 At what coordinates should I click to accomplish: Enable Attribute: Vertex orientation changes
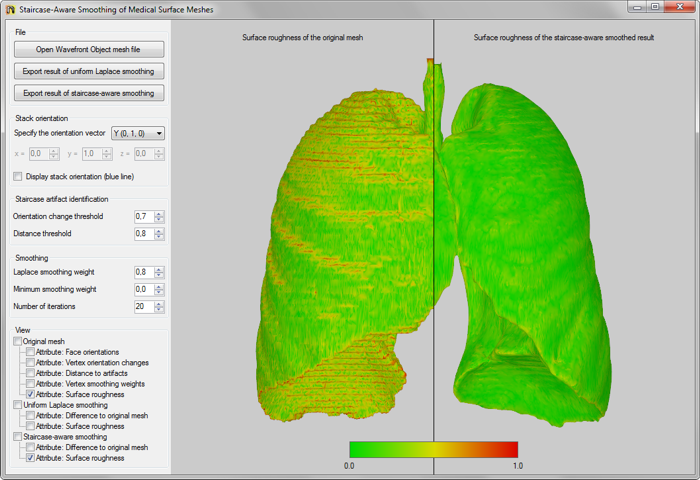point(30,363)
